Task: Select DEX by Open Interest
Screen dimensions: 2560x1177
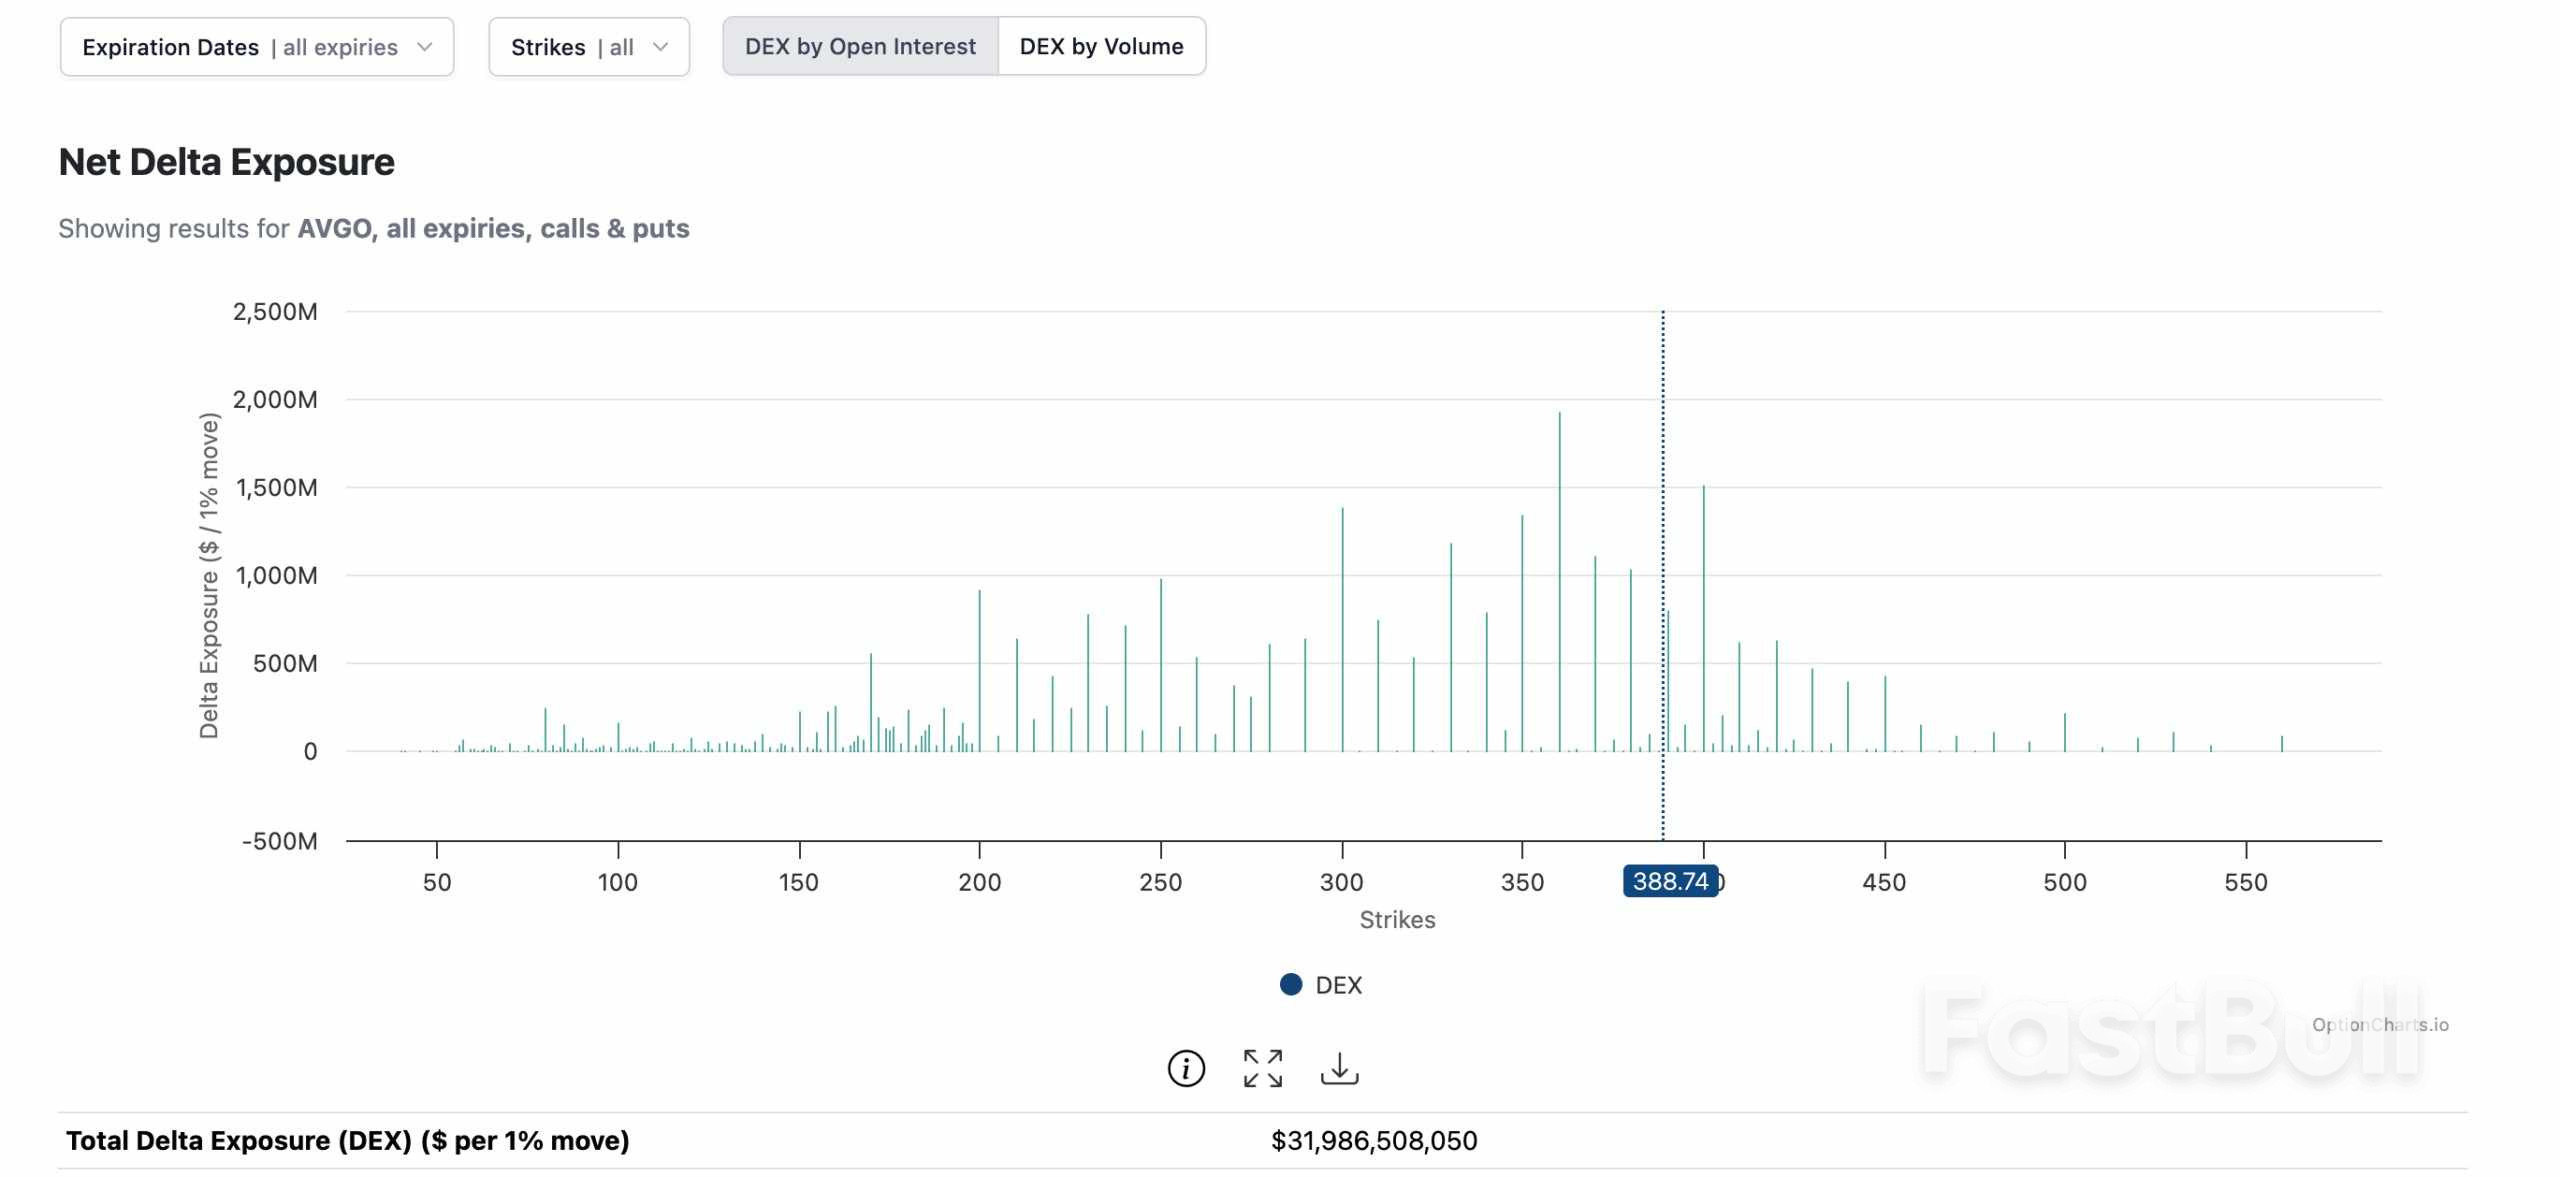Action: coord(860,47)
